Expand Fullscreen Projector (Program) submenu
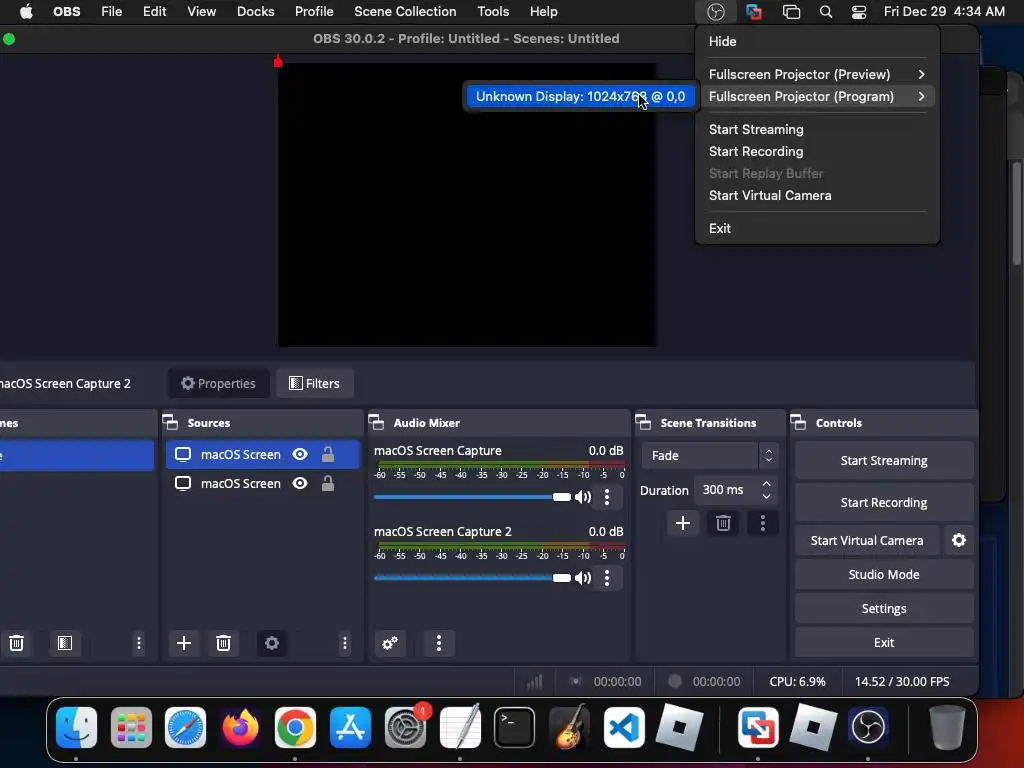This screenshot has height=768, width=1024. [816, 97]
